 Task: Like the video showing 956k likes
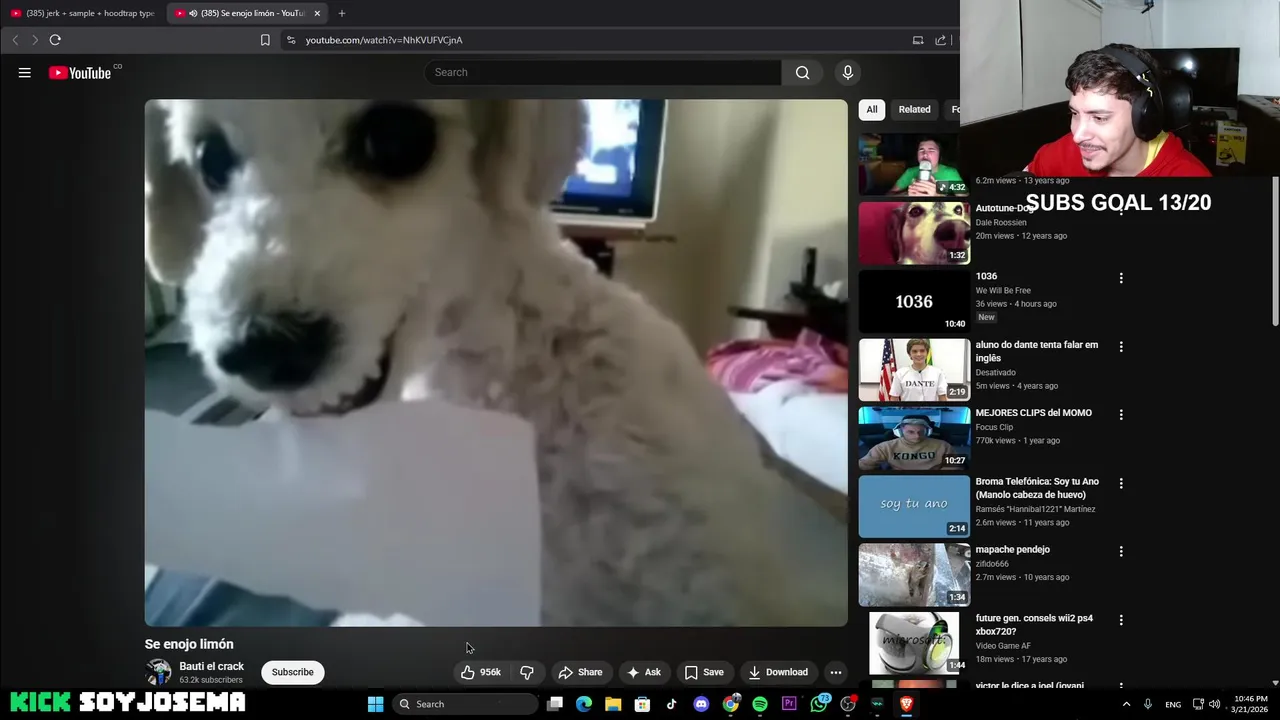pos(481,672)
